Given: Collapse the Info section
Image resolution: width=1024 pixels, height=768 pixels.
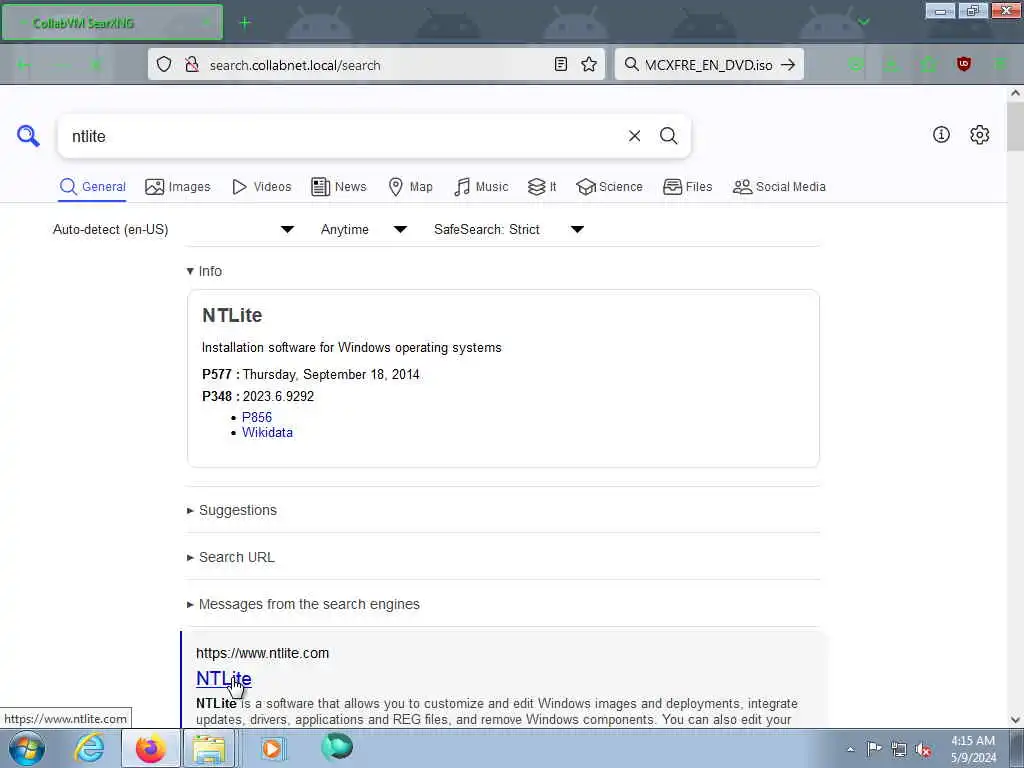Looking at the screenshot, I should [x=204, y=271].
